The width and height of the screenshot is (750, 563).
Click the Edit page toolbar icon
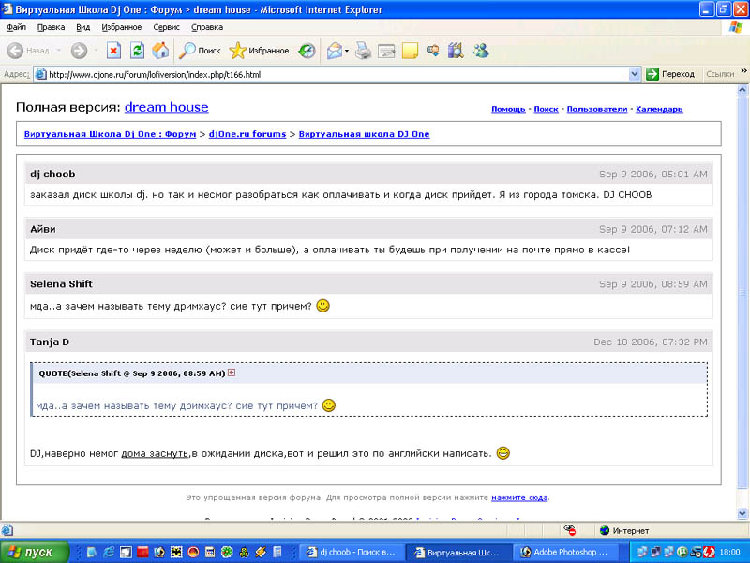point(386,50)
